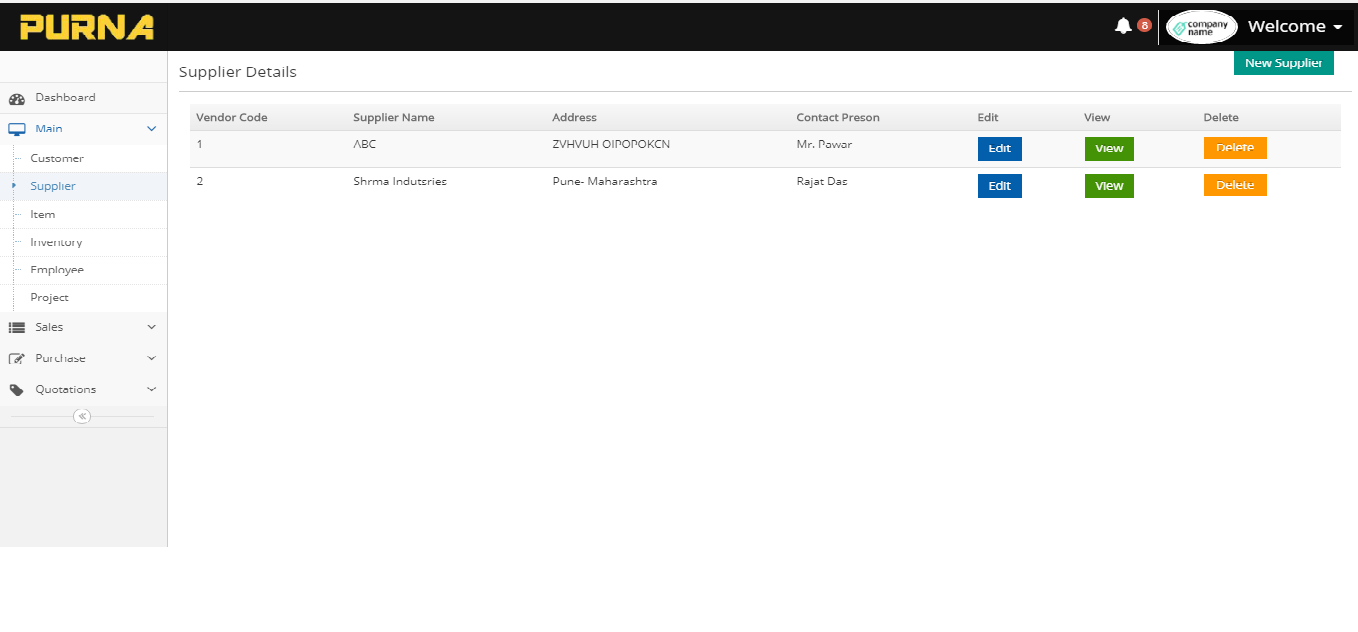Expand the Sales menu chevron
Screen dimensions: 1358x632
pyautogui.click(x=152, y=327)
